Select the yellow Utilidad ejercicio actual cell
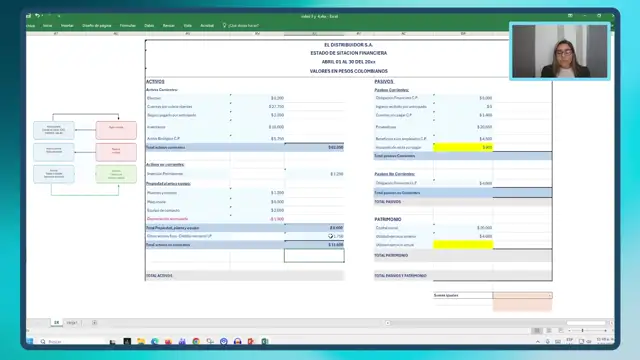This screenshot has width=640, height=360. (x=463, y=245)
